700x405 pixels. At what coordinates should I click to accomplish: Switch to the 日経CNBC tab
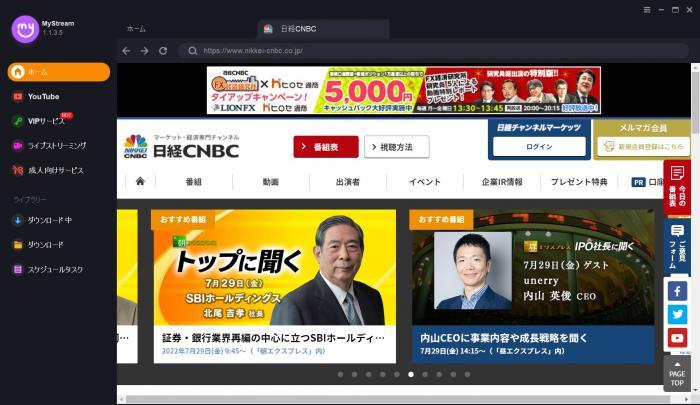pos(323,29)
